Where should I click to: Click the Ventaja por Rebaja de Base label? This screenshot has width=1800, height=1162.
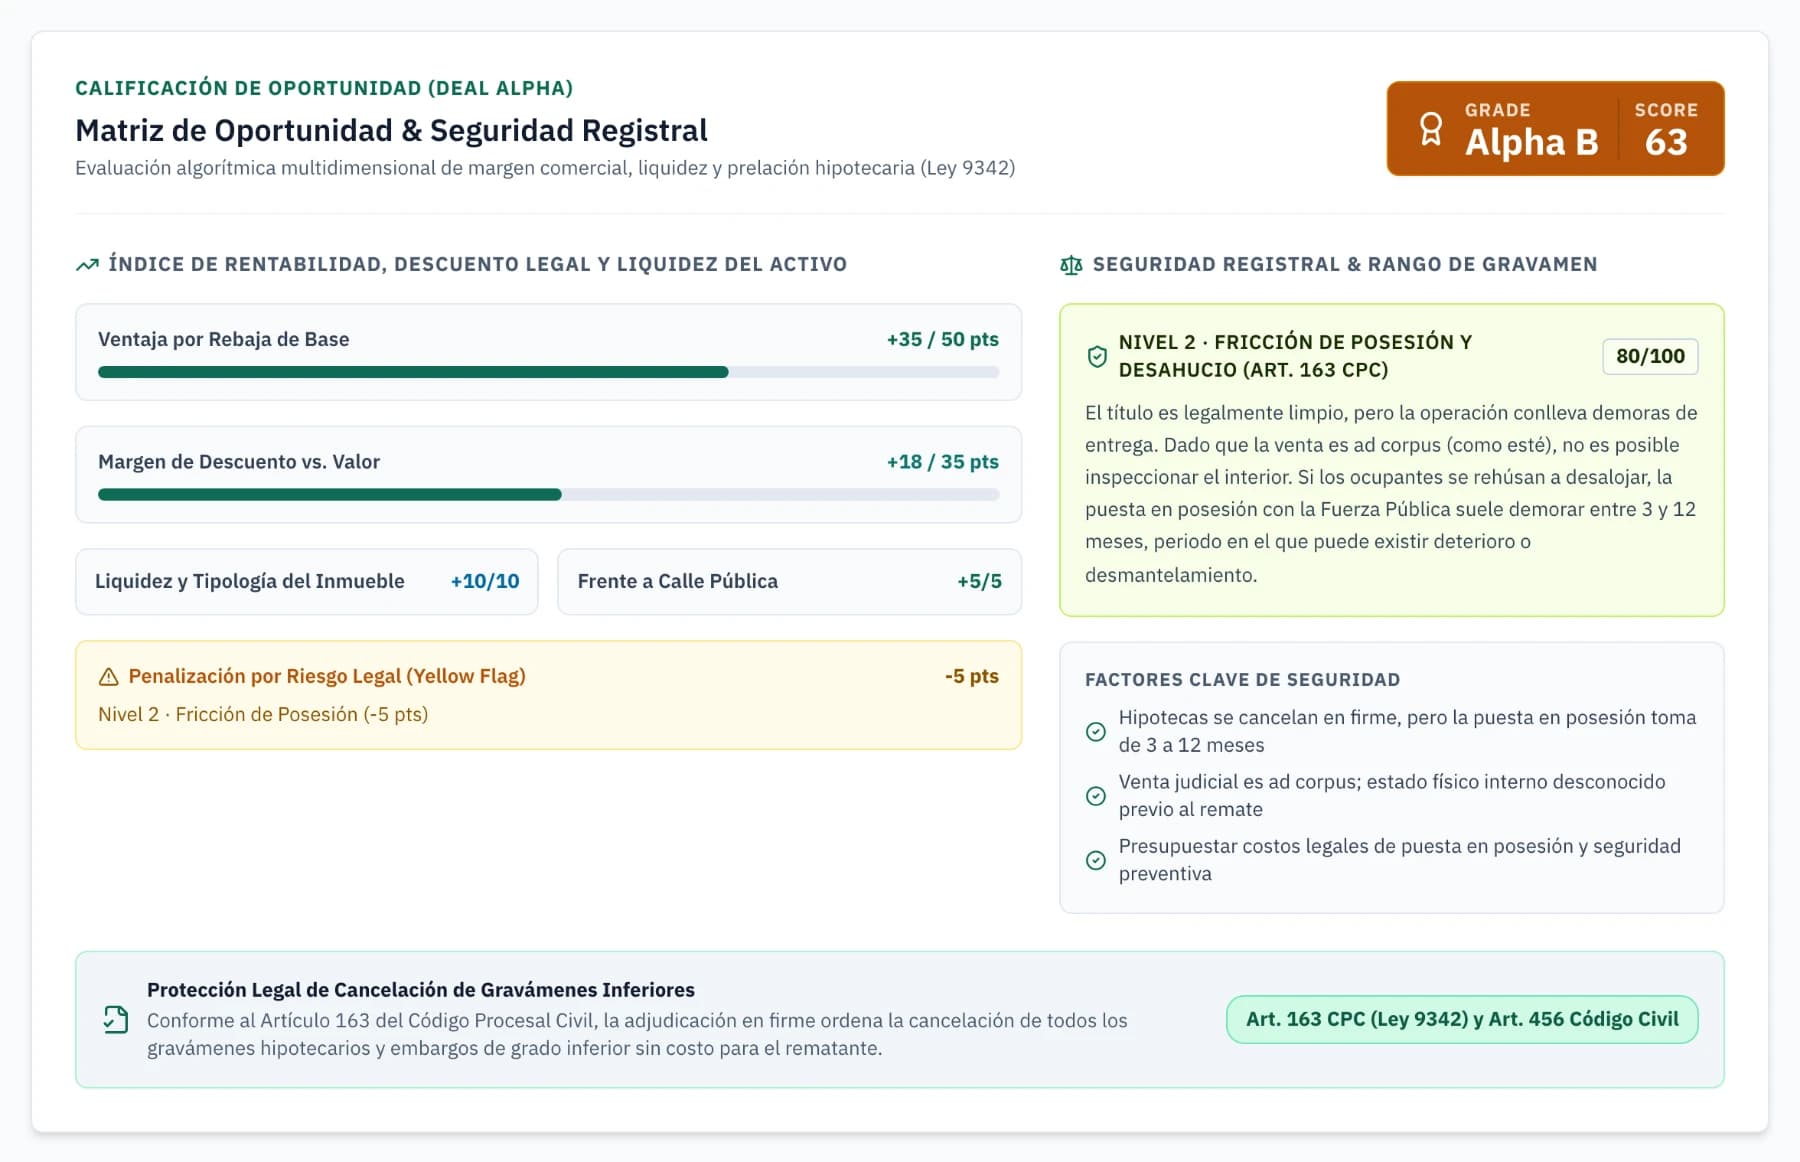(x=224, y=339)
